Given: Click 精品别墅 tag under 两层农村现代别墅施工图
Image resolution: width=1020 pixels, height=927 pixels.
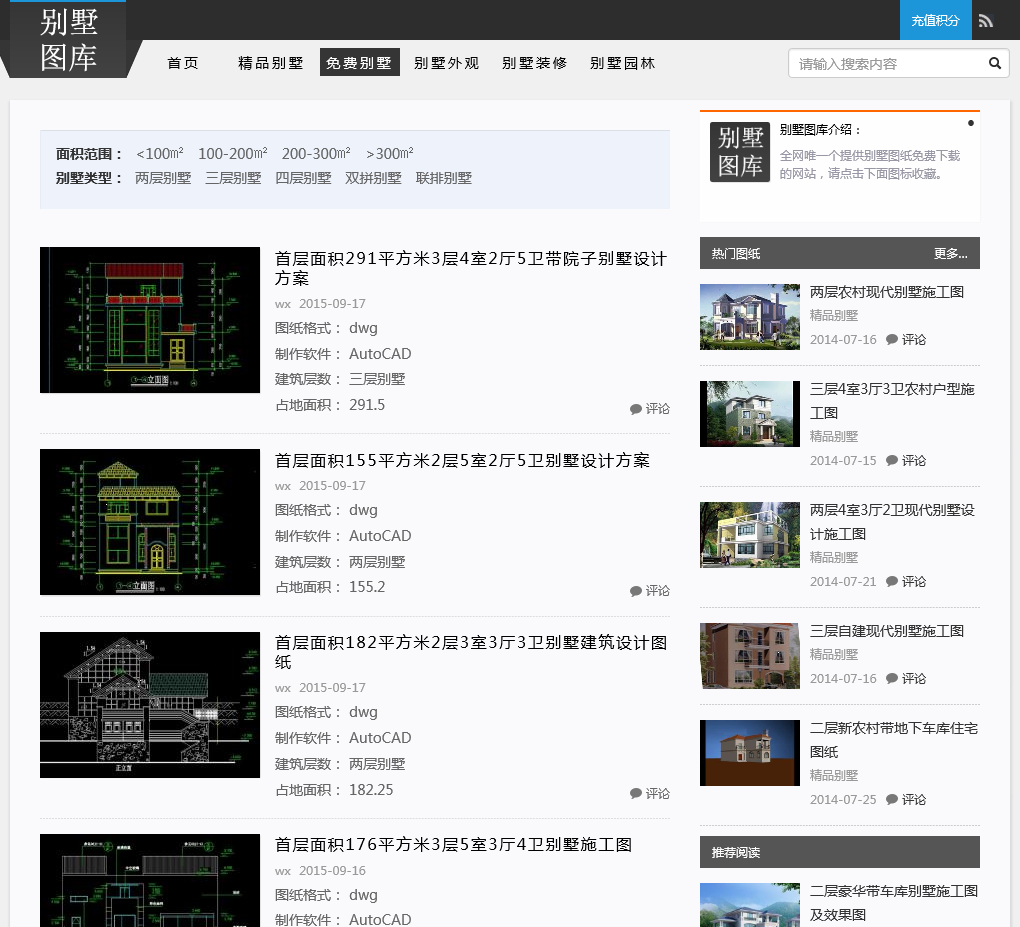Looking at the screenshot, I should (834, 316).
